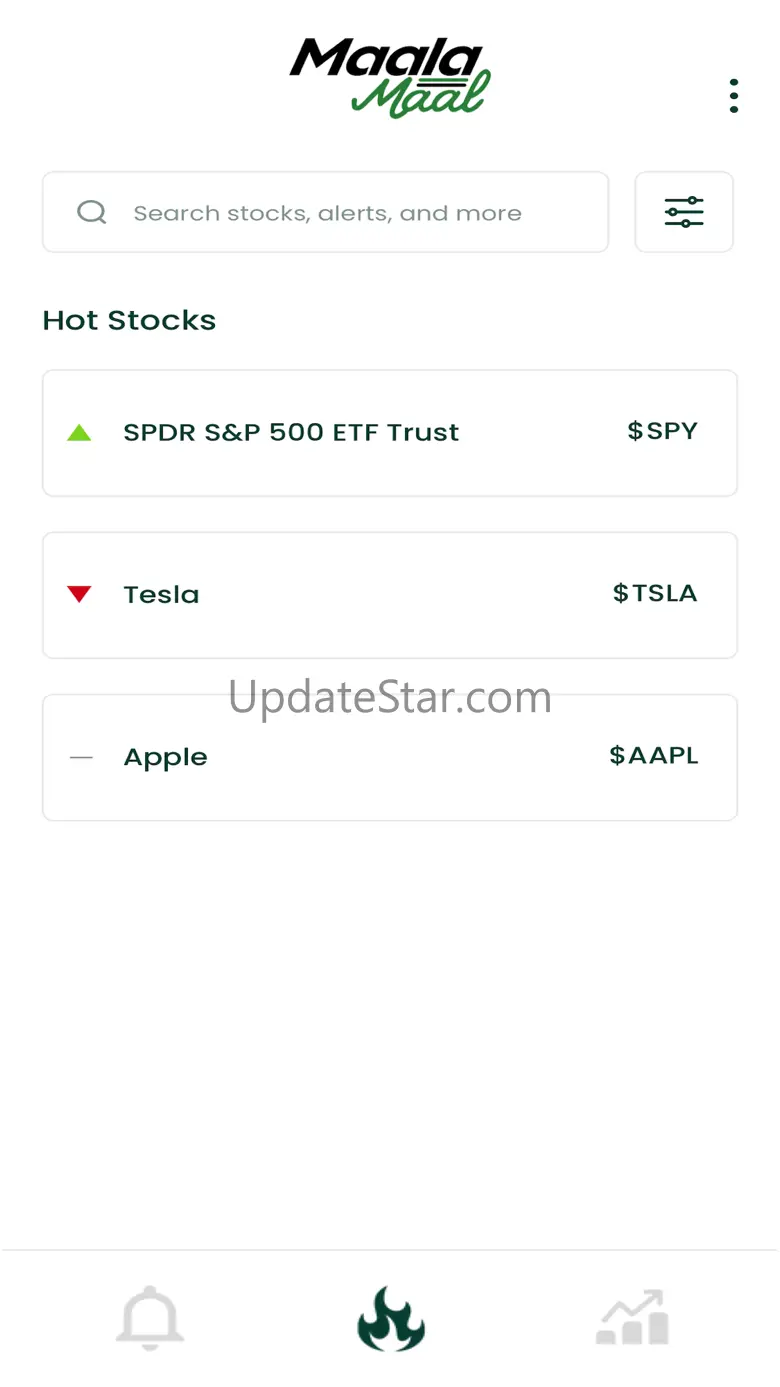
Task: Tap the $SPY ticker symbol
Action: coord(662,431)
